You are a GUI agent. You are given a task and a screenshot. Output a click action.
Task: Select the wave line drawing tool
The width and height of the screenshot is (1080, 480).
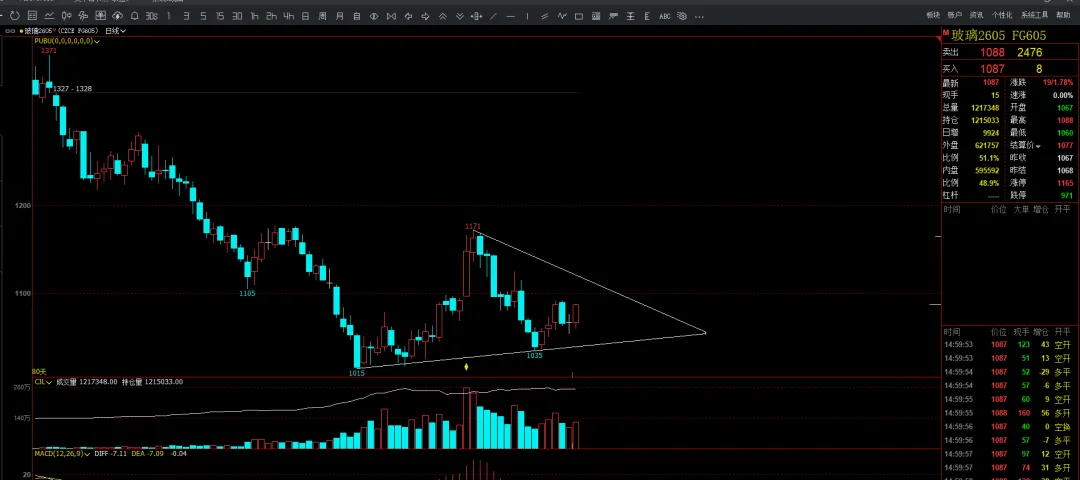[x=562, y=15]
